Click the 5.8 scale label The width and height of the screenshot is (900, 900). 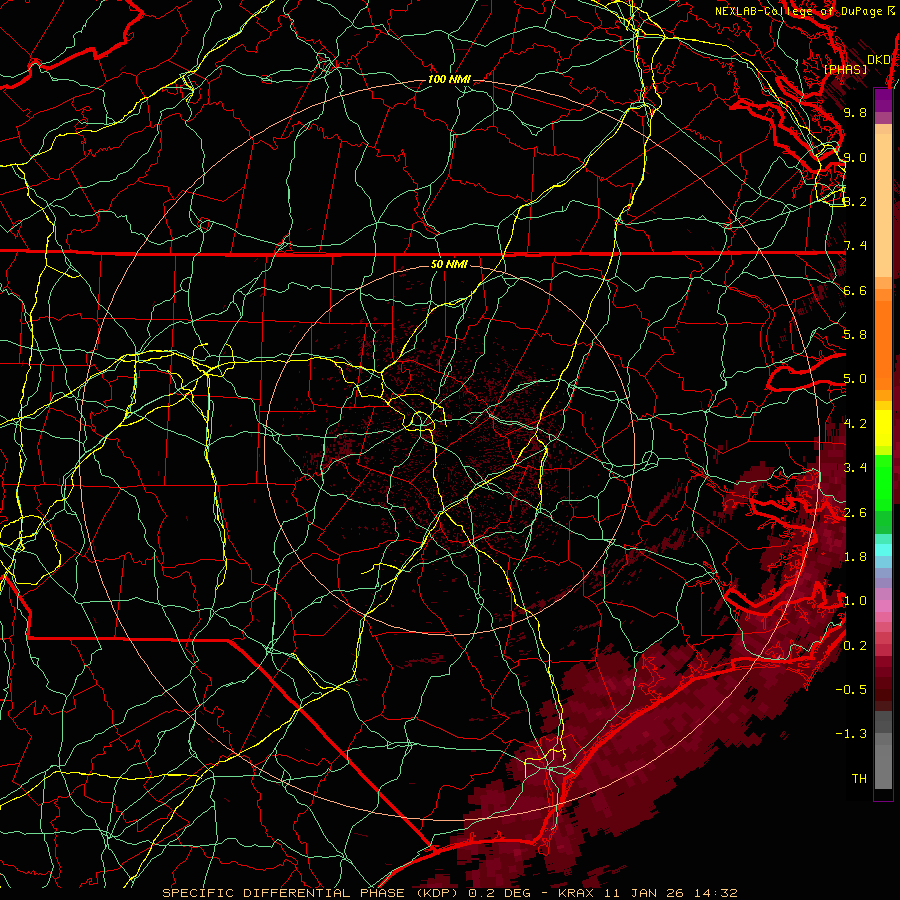point(855,335)
